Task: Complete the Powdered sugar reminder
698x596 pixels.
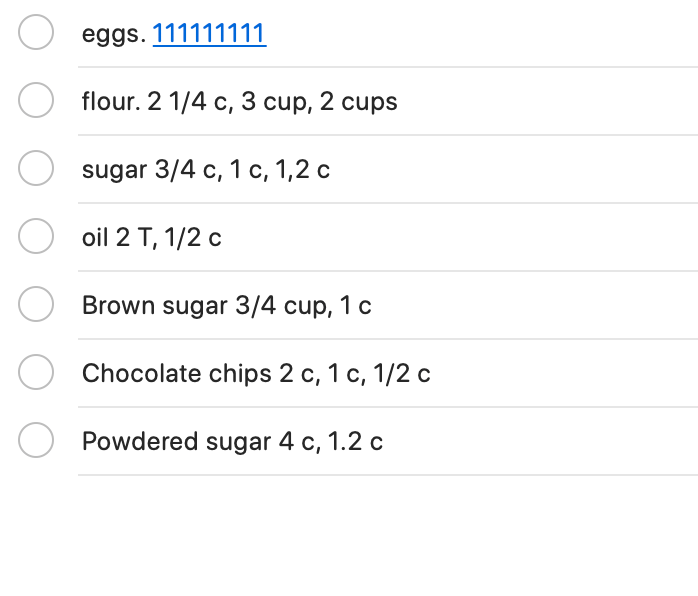Action: point(36,442)
